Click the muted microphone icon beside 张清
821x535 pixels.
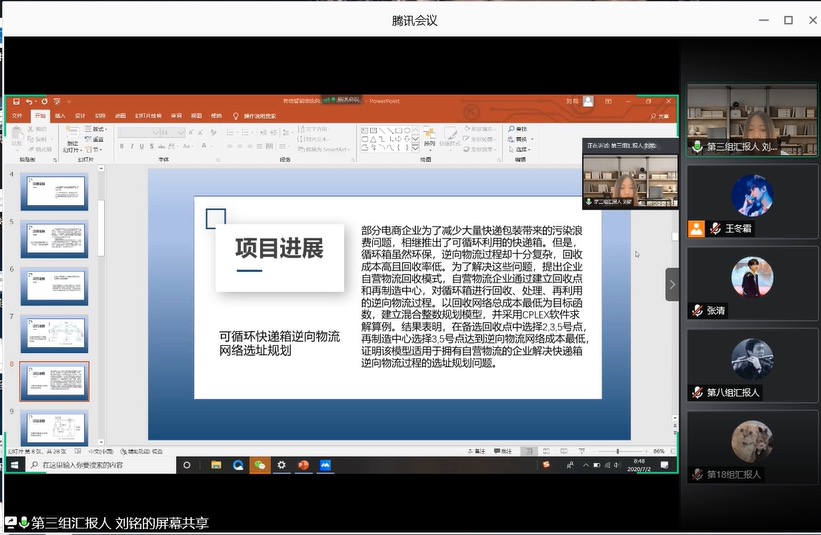click(697, 311)
